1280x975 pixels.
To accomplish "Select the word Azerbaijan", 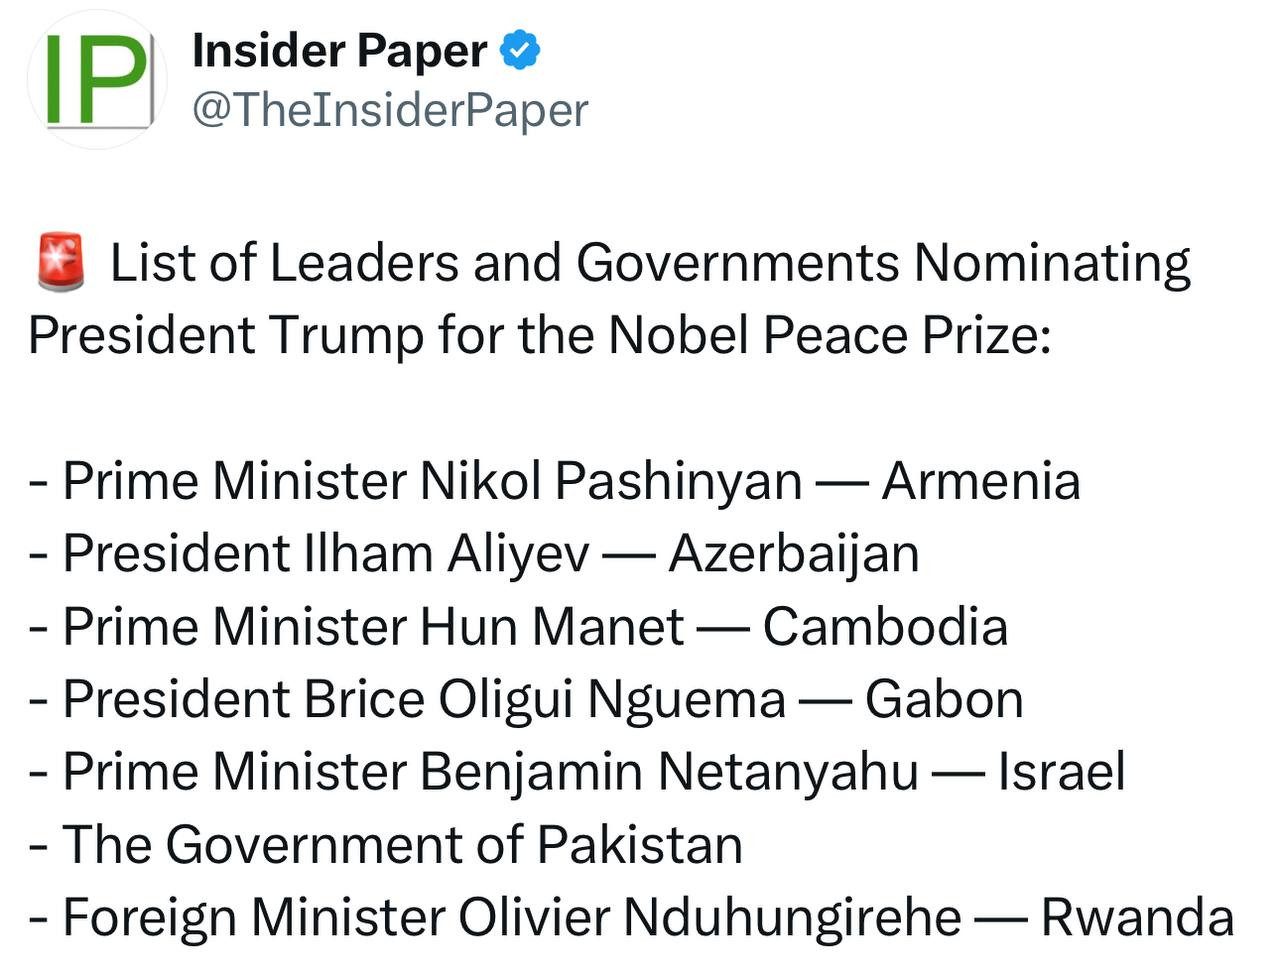I will (794, 554).
